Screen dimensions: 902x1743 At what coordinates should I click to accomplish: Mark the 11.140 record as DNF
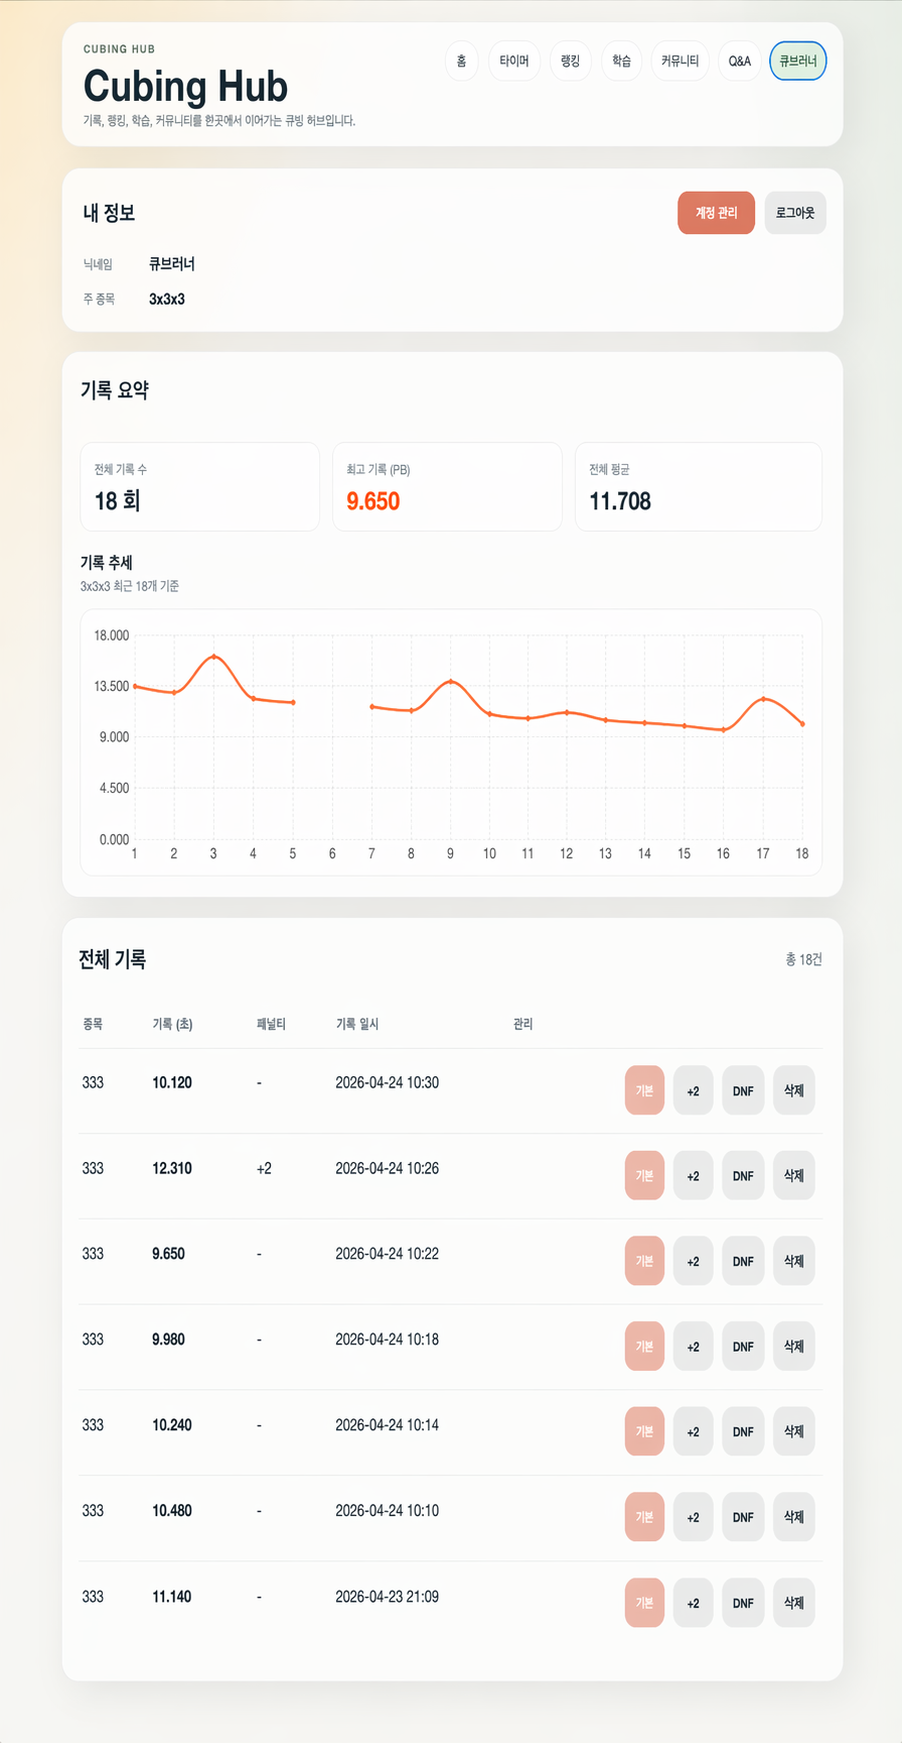coord(743,1603)
